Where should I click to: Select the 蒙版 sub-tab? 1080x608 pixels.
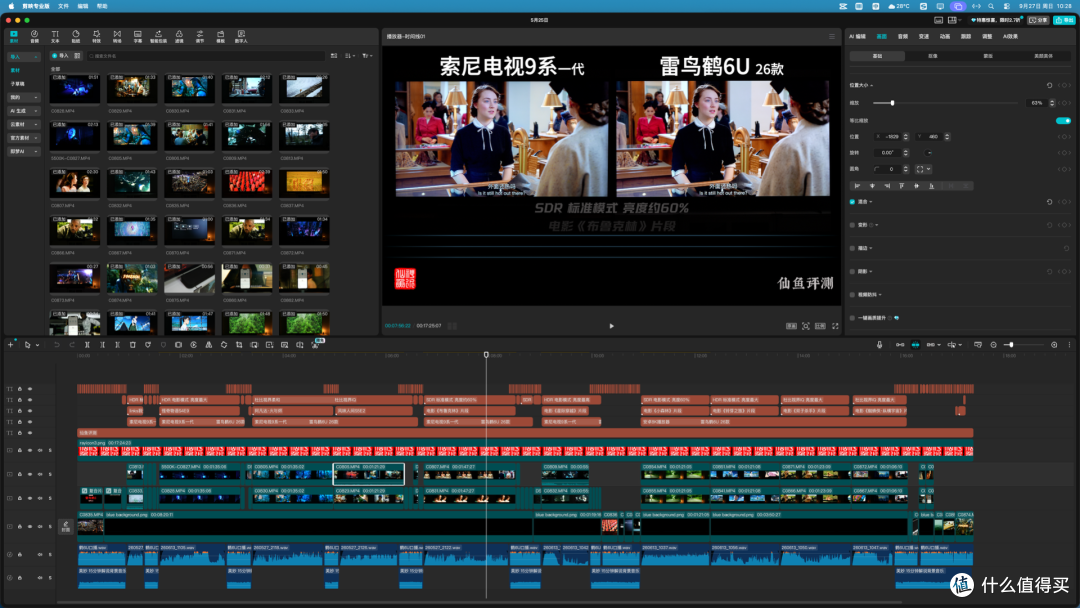click(x=988, y=56)
